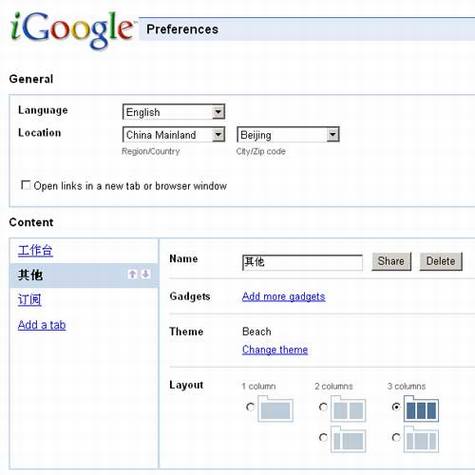Select the lower 3 columns radio button
Screen dimensions: 475x475
(396, 437)
